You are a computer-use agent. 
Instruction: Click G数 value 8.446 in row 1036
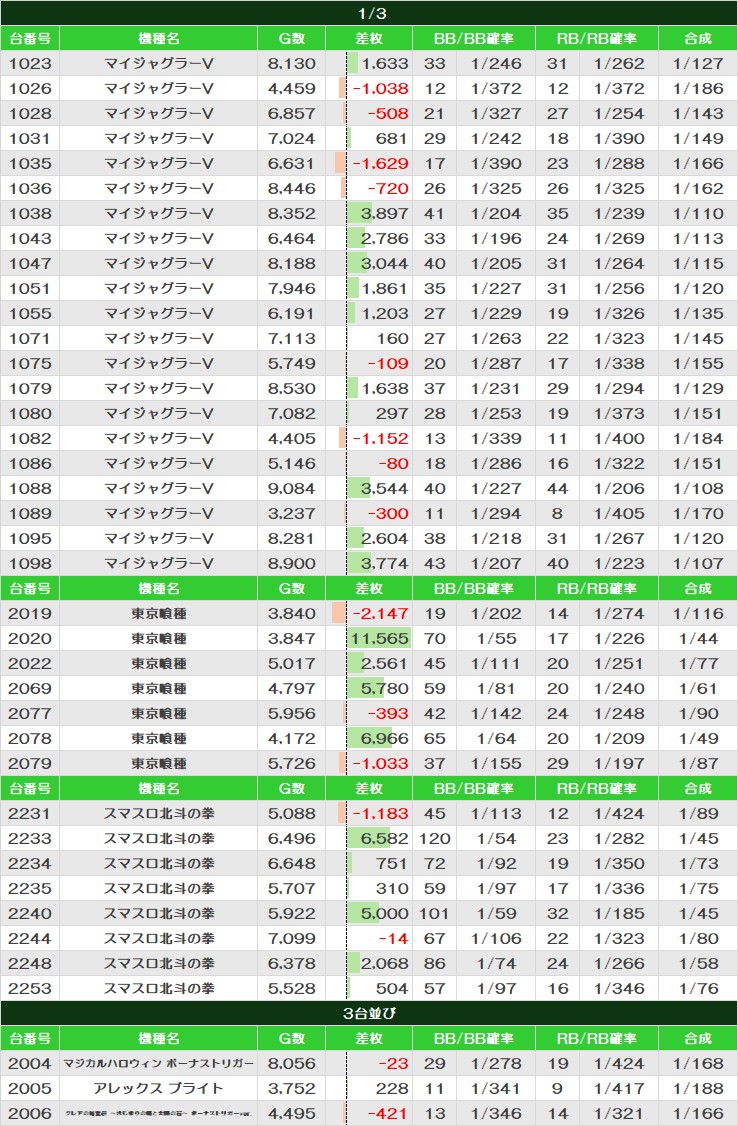tap(291, 189)
